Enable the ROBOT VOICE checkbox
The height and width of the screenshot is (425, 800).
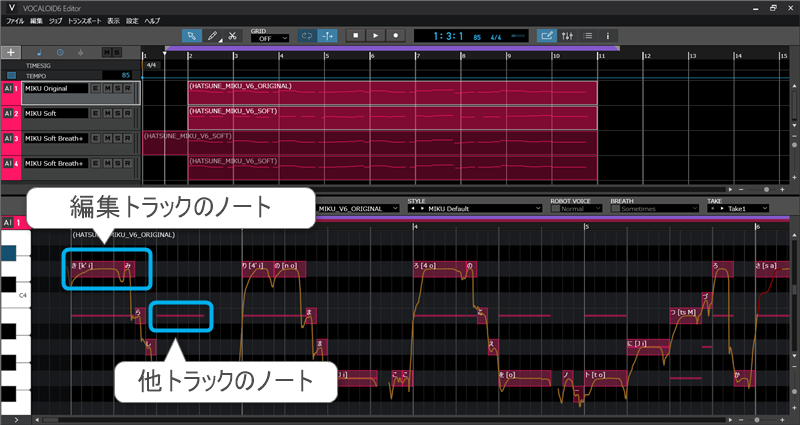555,209
